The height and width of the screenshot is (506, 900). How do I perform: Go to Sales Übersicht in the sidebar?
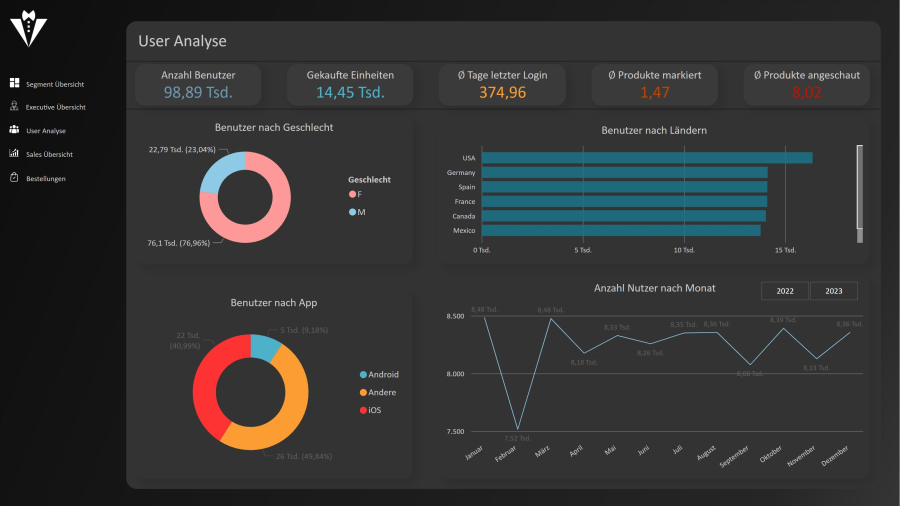point(49,154)
